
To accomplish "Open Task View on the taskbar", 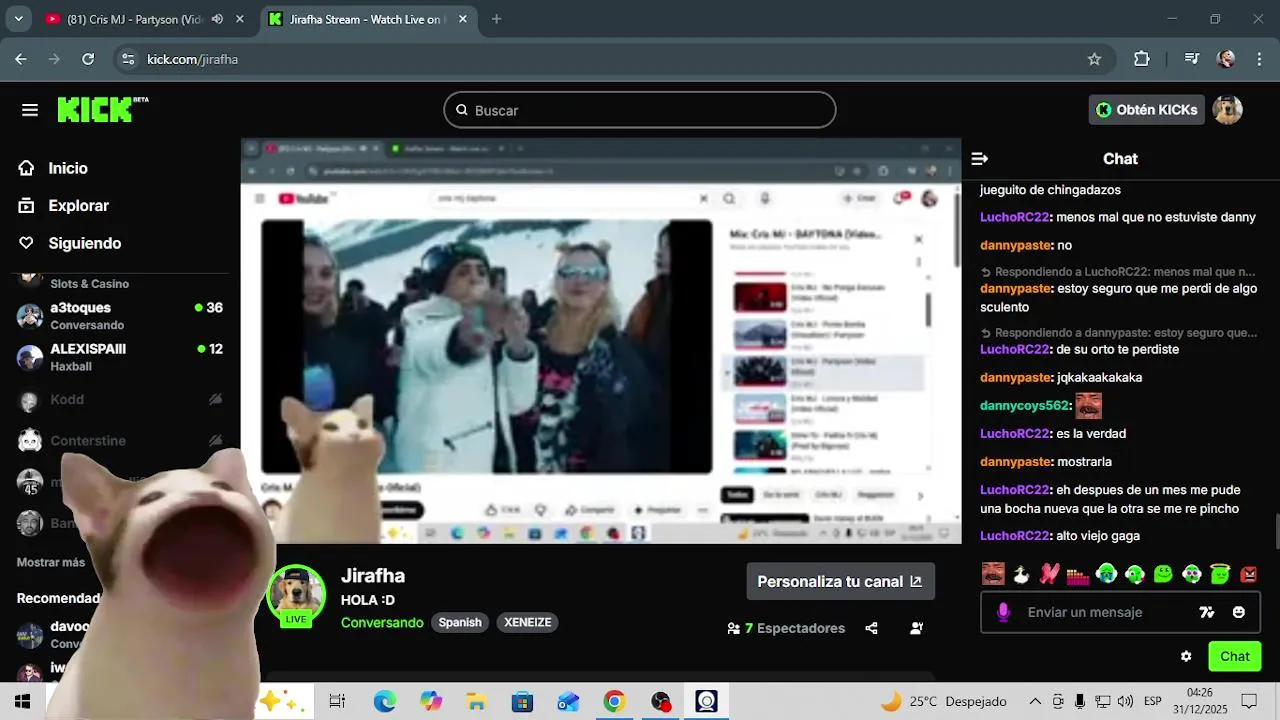I will (x=337, y=702).
